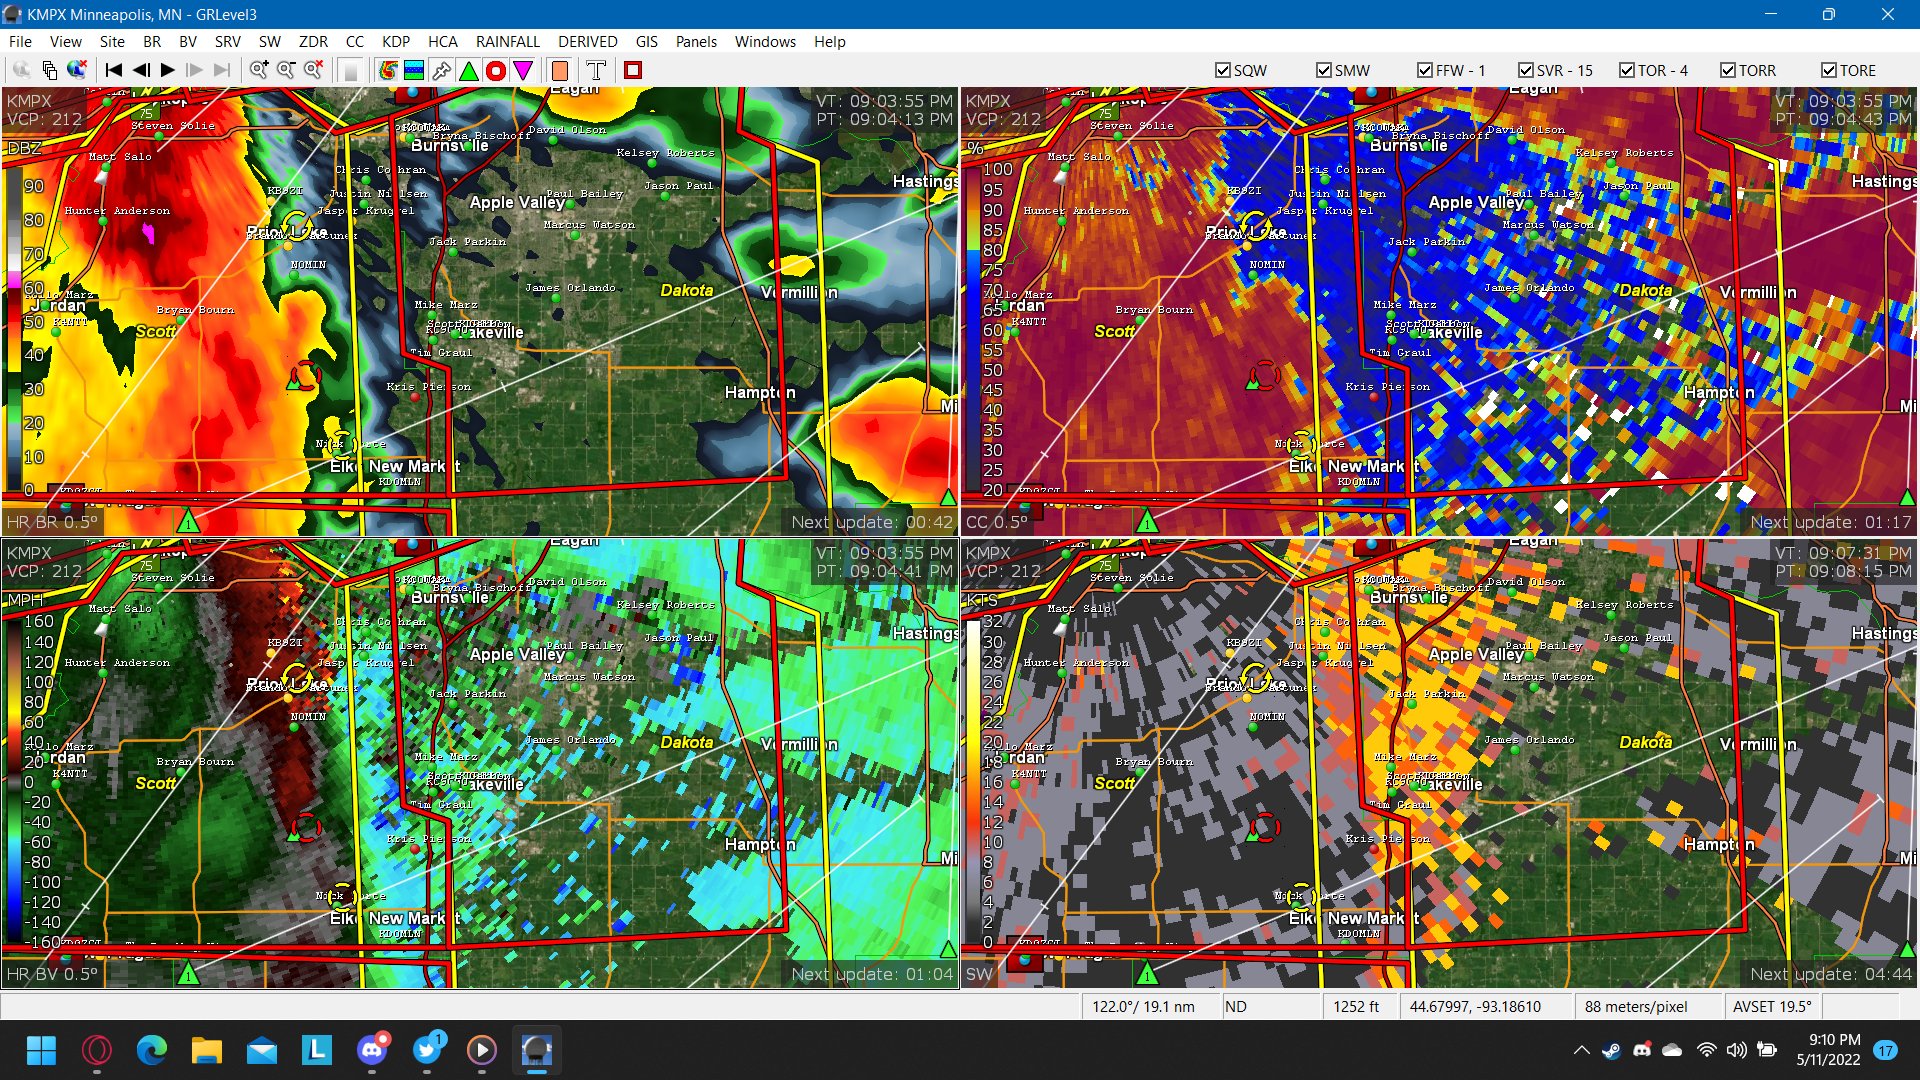
Task: Disable the SQW warning checkbox
Action: [1222, 70]
